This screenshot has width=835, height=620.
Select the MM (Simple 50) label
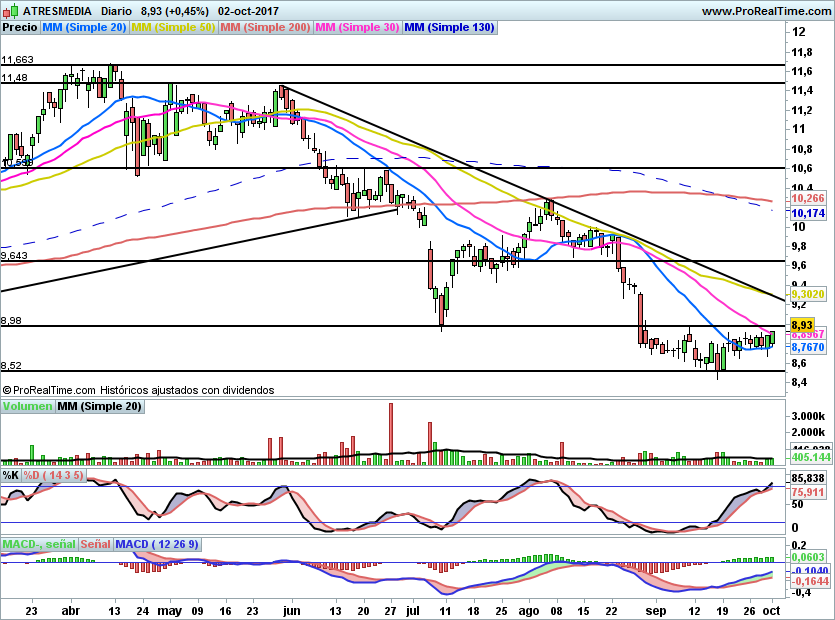(173, 27)
